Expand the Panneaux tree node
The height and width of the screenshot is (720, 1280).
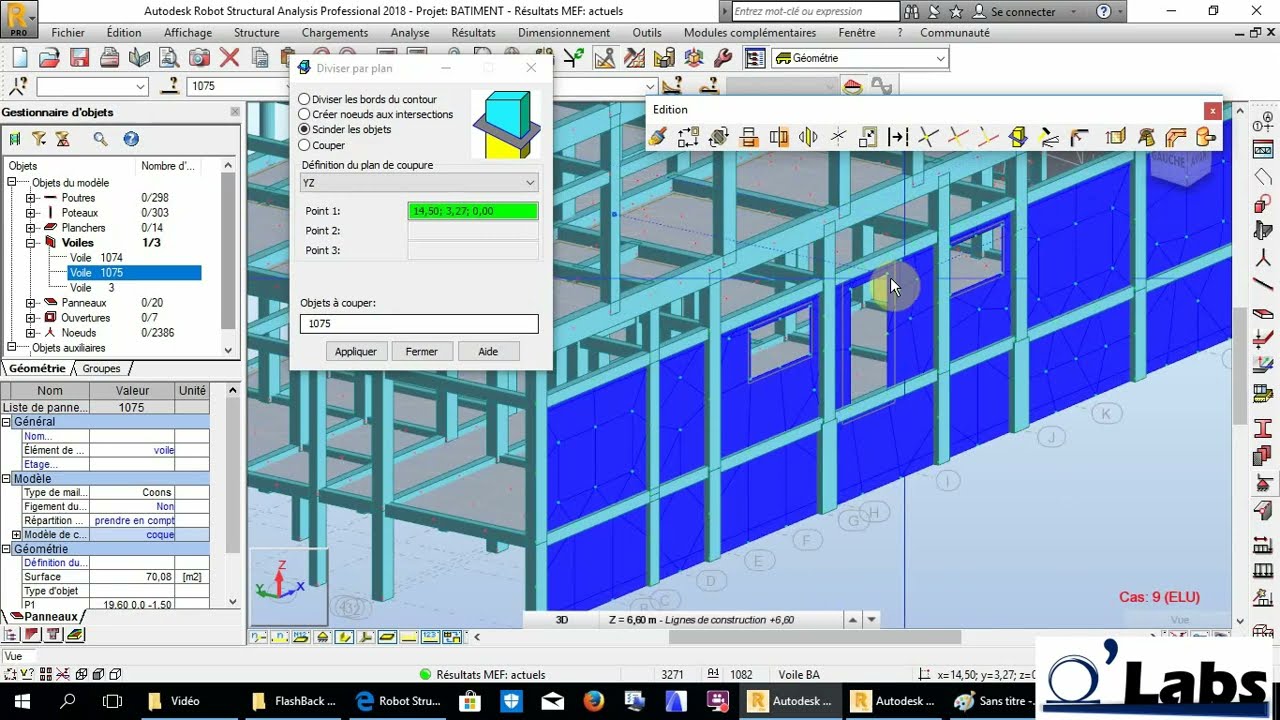click(31, 303)
